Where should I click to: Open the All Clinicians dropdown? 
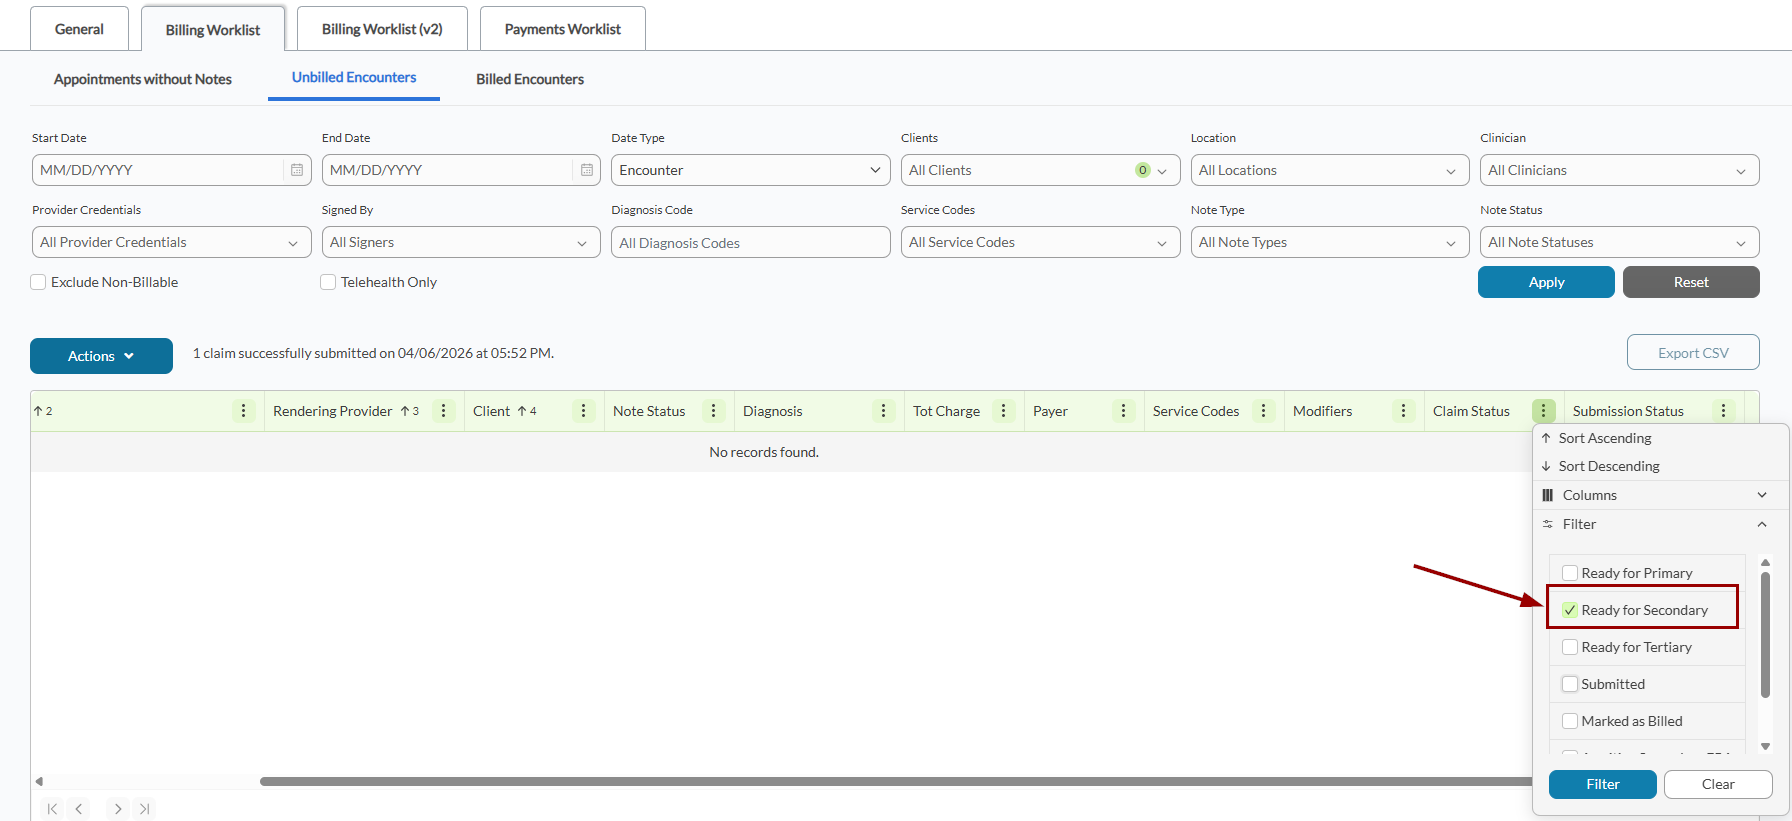pos(1619,170)
